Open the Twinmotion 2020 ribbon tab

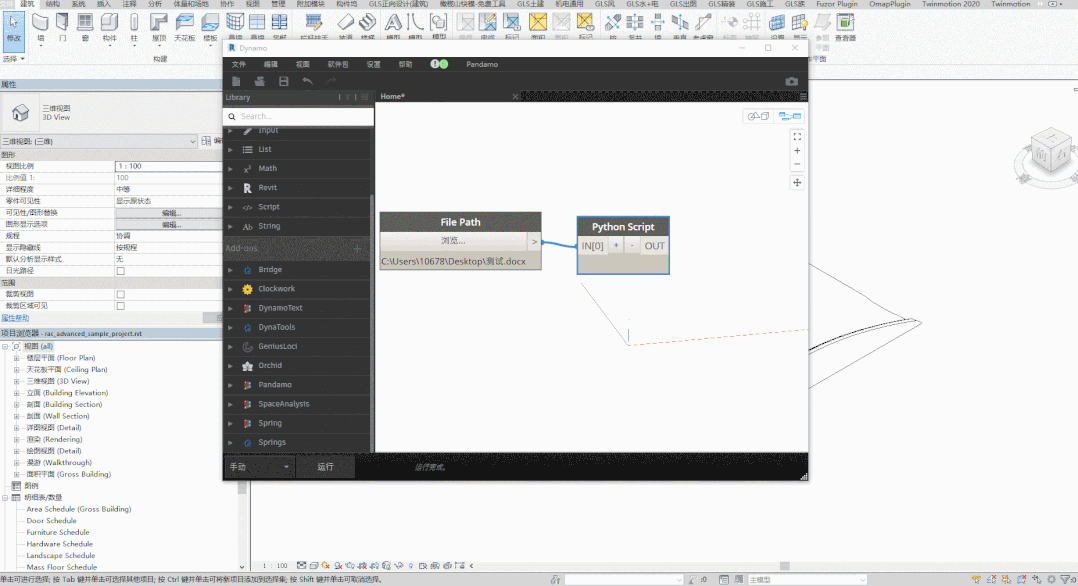[951, 4]
